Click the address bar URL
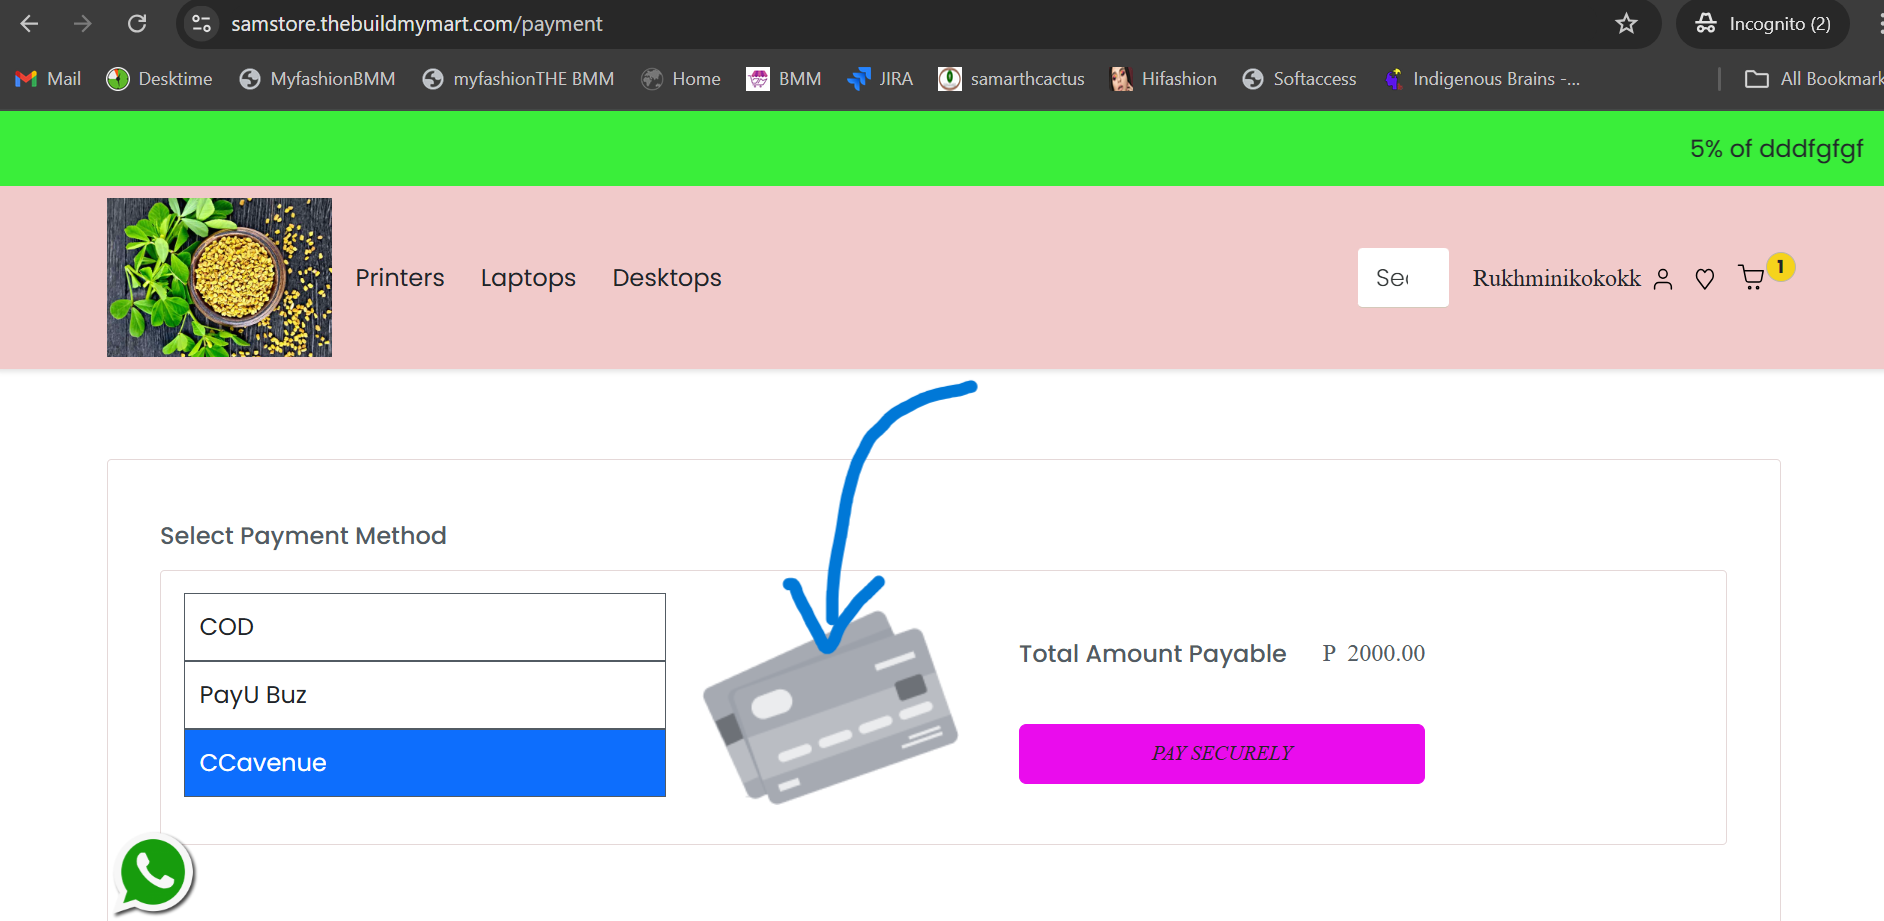Viewport: 1884px width, 921px height. click(417, 24)
